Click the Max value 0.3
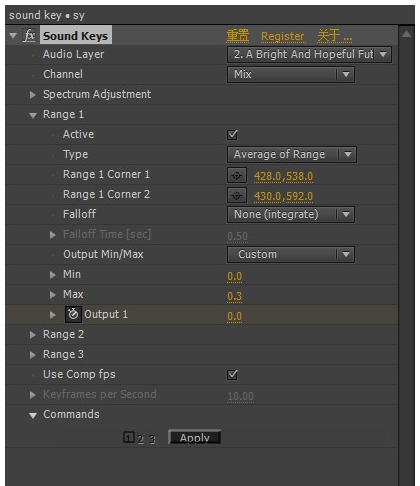The image size is (420, 486). click(235, 296)
